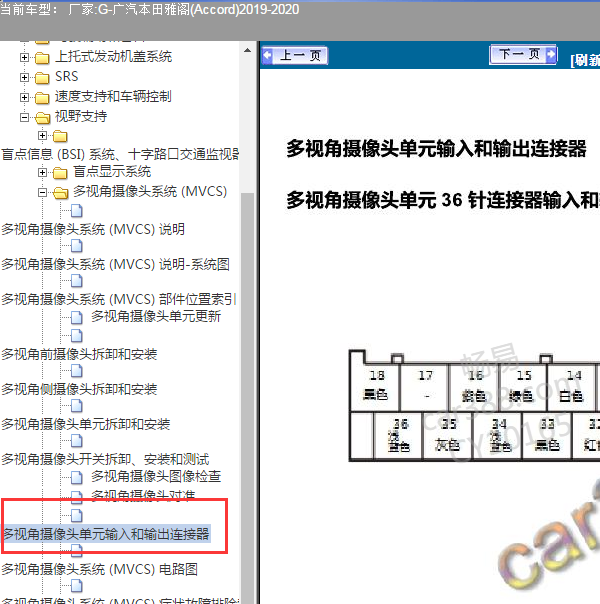Viewport: 600px width, 604px height.
Task: Open 多视角侧摄像头拆卸和安装 page
Action: (79, 389)
